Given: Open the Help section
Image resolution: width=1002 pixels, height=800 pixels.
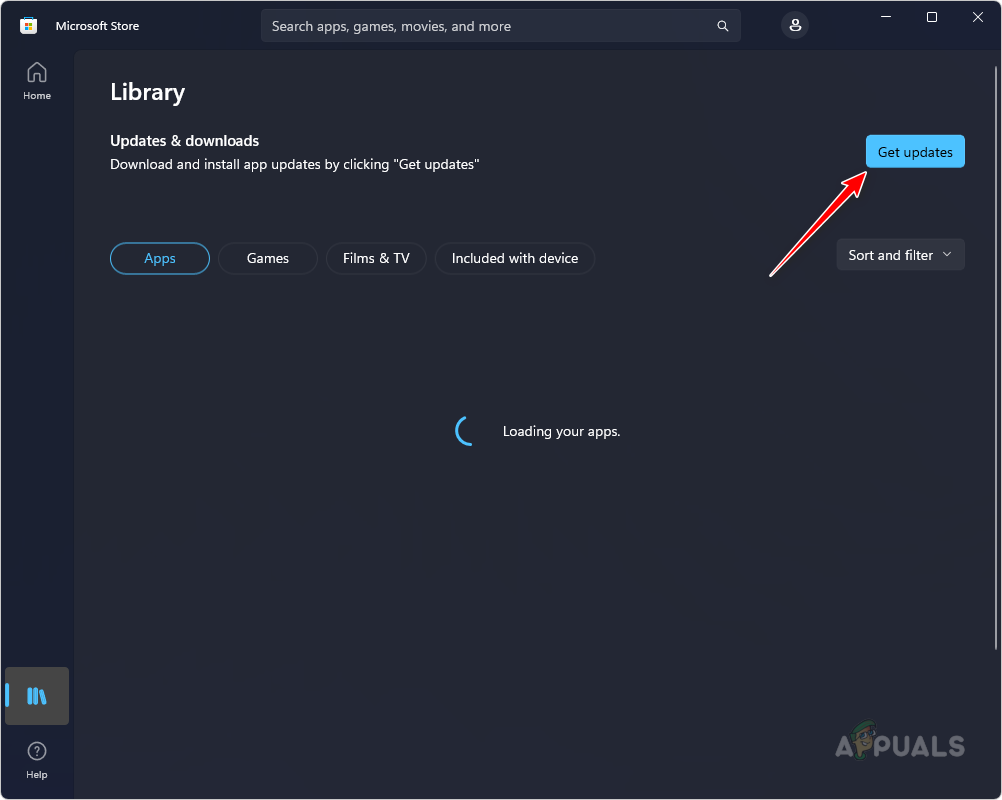Looking at the screenshot, I should 36,760.
